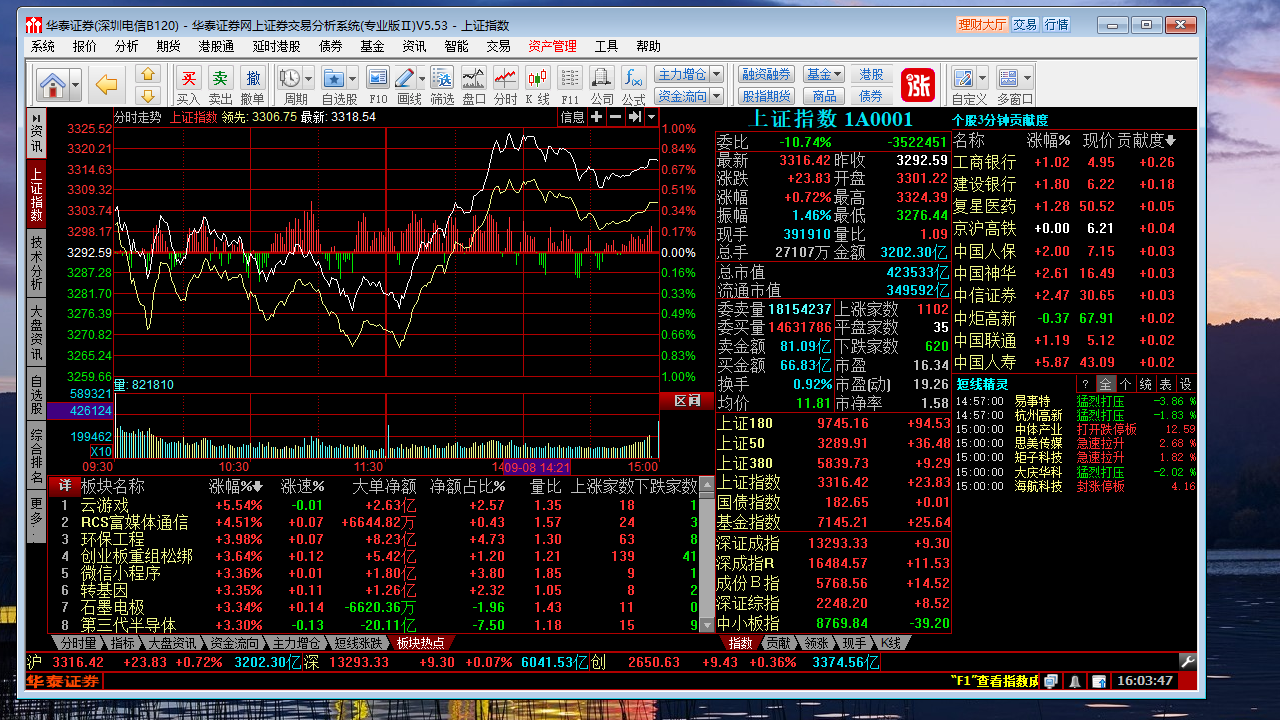Viewport: 1280px width, 720px height.
Task: Click the 融资融券 button
Action: click(766, 74)
